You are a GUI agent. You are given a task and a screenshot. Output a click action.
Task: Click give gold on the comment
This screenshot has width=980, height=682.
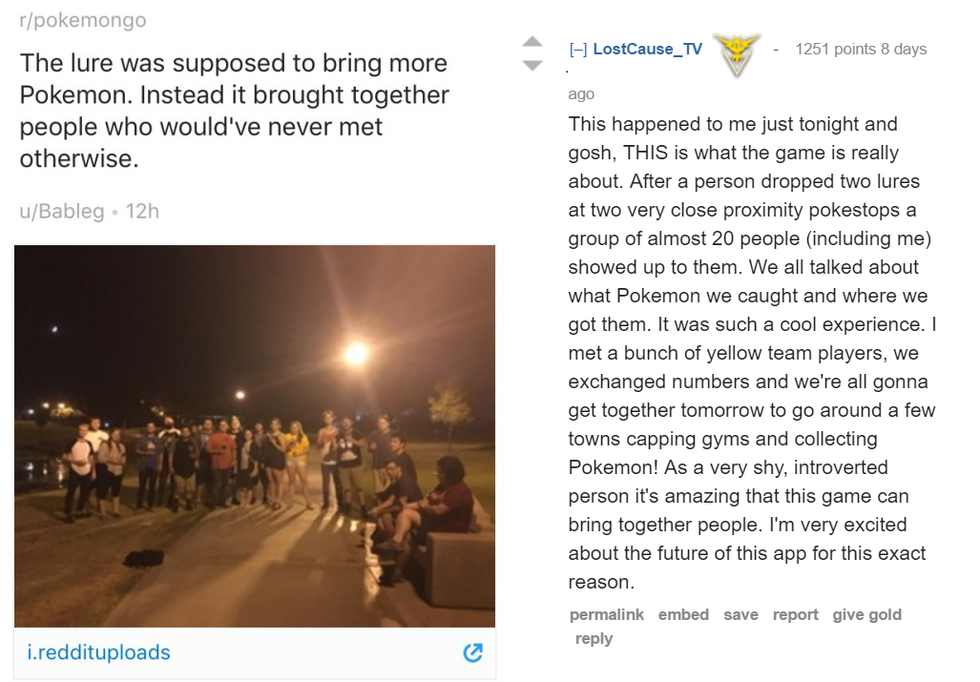click(866, 615)
